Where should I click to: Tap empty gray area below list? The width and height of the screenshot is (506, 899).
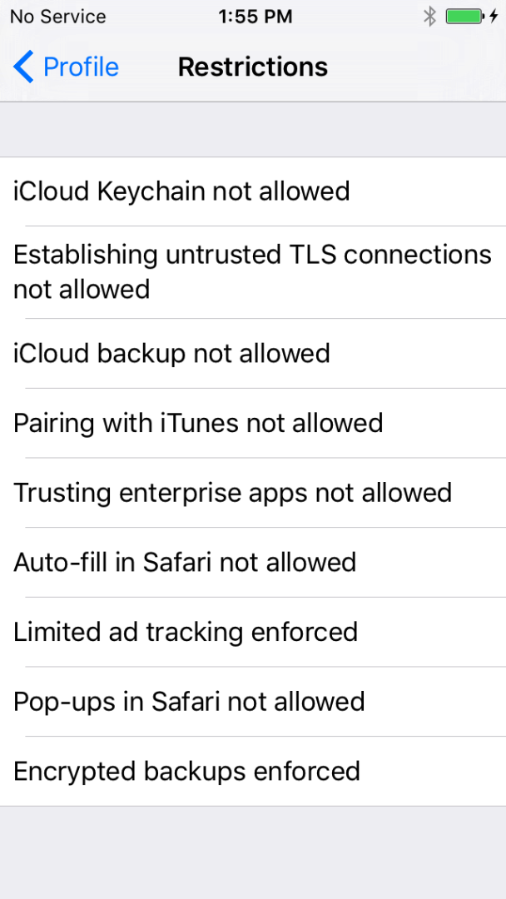tap(253, 853)
